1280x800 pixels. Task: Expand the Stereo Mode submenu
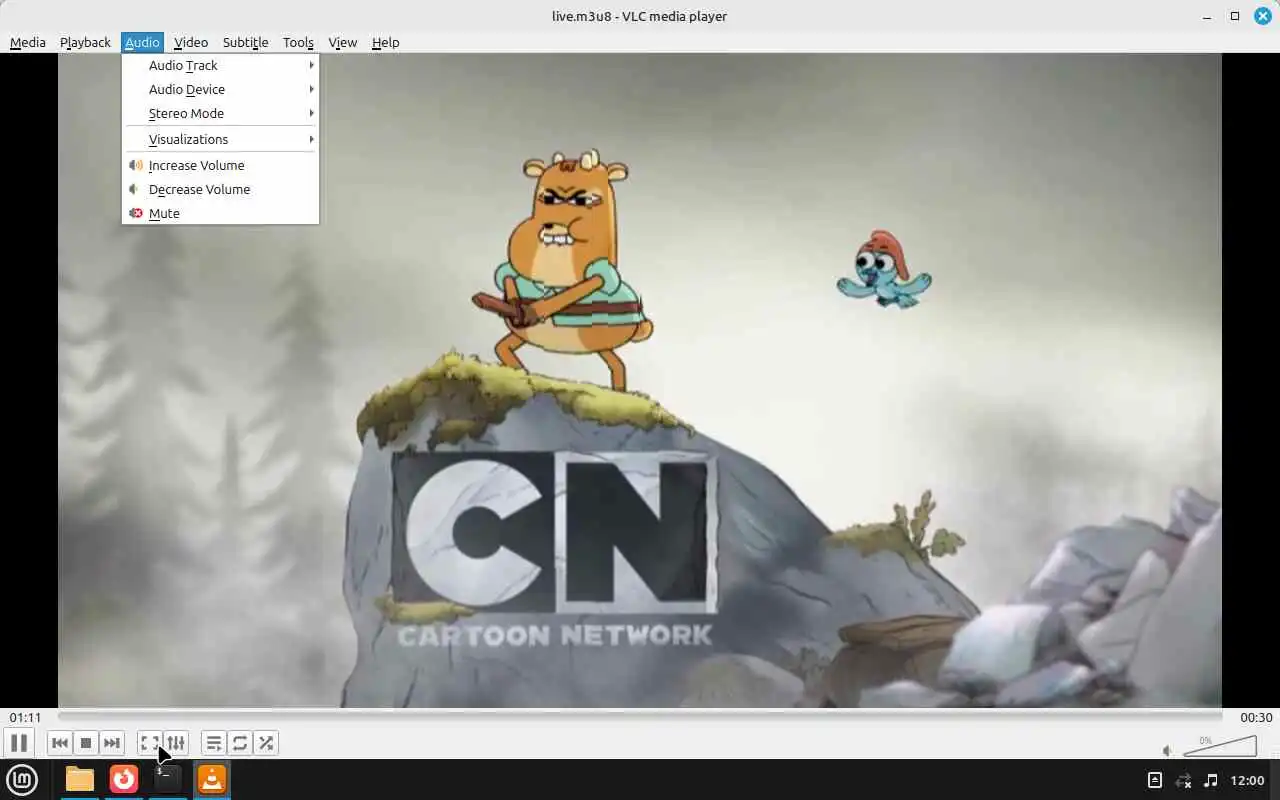click(x=220, y=113)
